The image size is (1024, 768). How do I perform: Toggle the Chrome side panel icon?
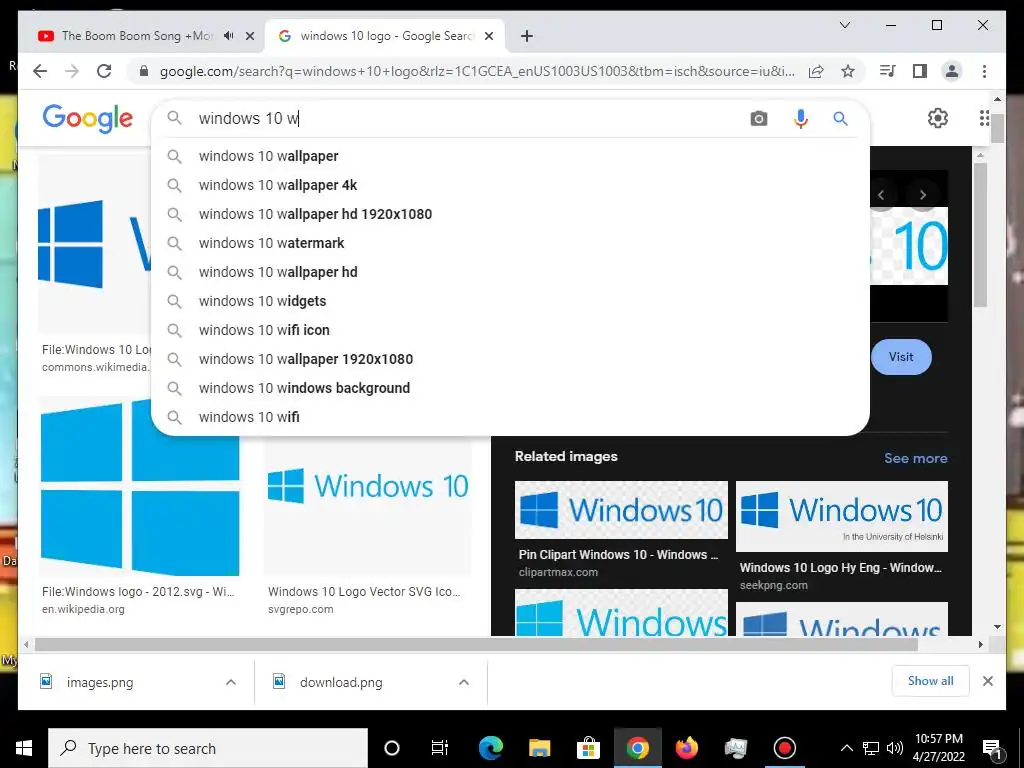point(920,71)
